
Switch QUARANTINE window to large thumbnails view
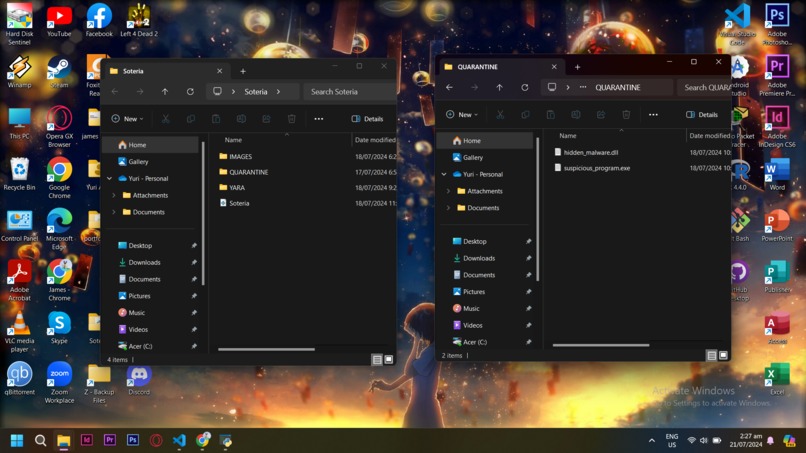(x=723, y=355)
